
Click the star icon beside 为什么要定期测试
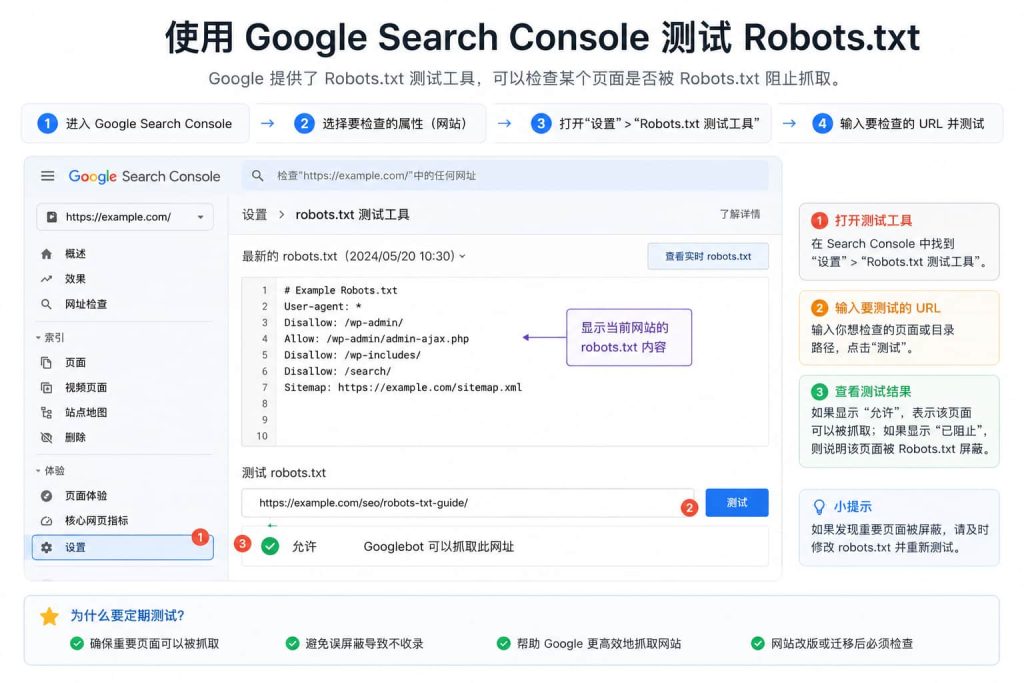click(x=49, y=616)
